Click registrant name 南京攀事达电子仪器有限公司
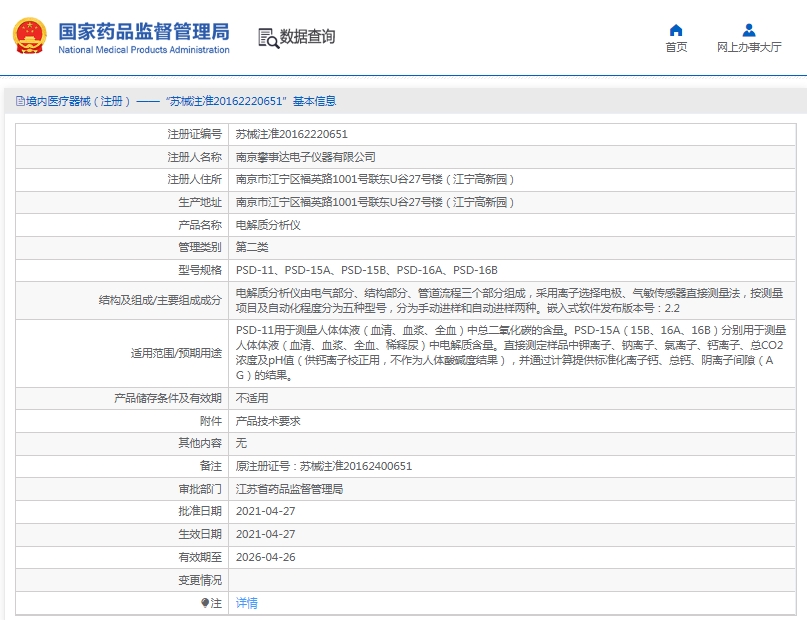The height and width of the screenshot is (620, 807). point(305,157)
